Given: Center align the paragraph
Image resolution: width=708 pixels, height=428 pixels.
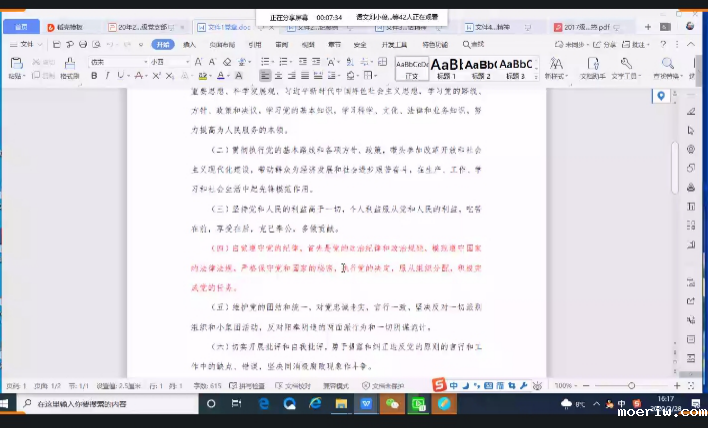Looking at the screenshot, I should coord(279,75).
